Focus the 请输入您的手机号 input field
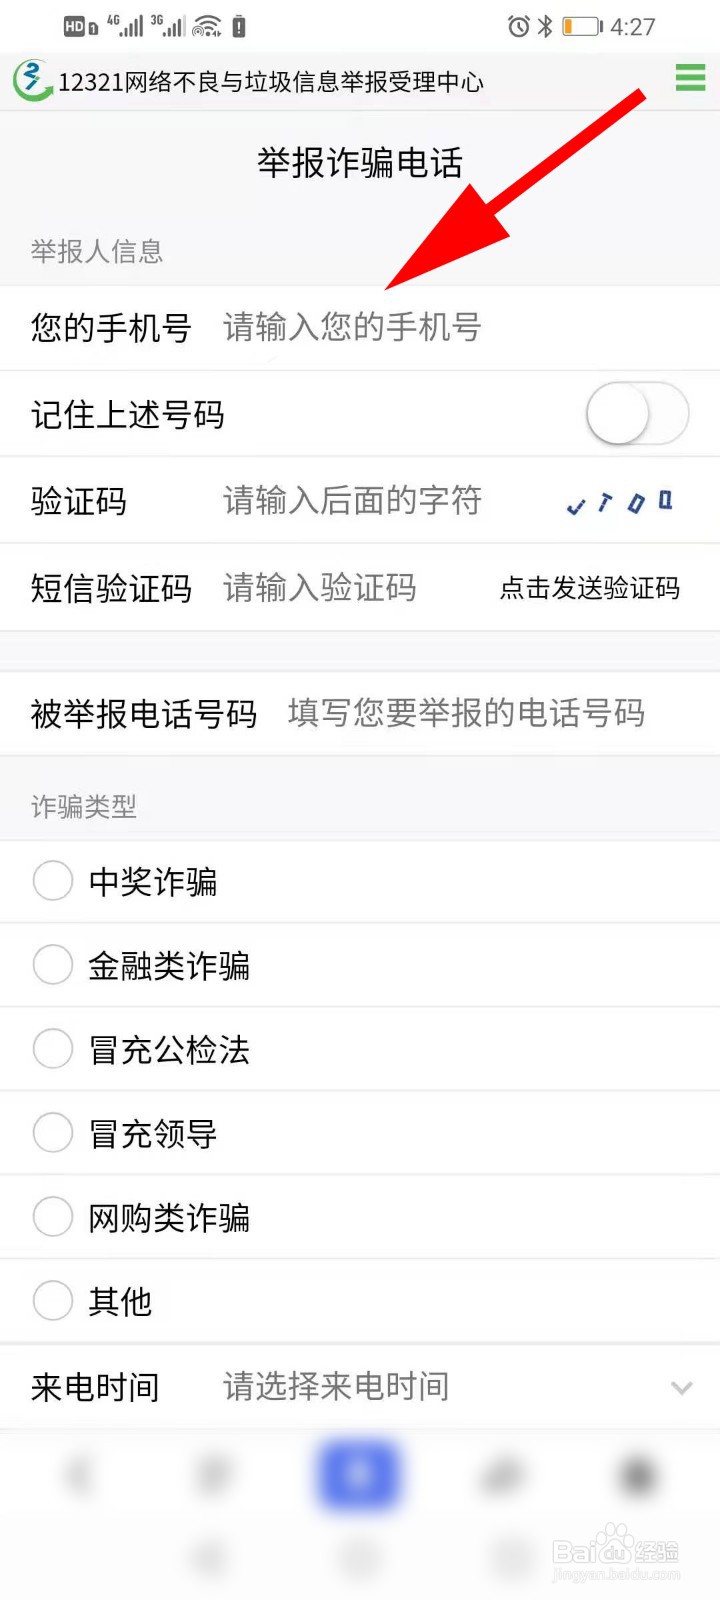This screenshot has height=1600, width=720. pos(460,327)
